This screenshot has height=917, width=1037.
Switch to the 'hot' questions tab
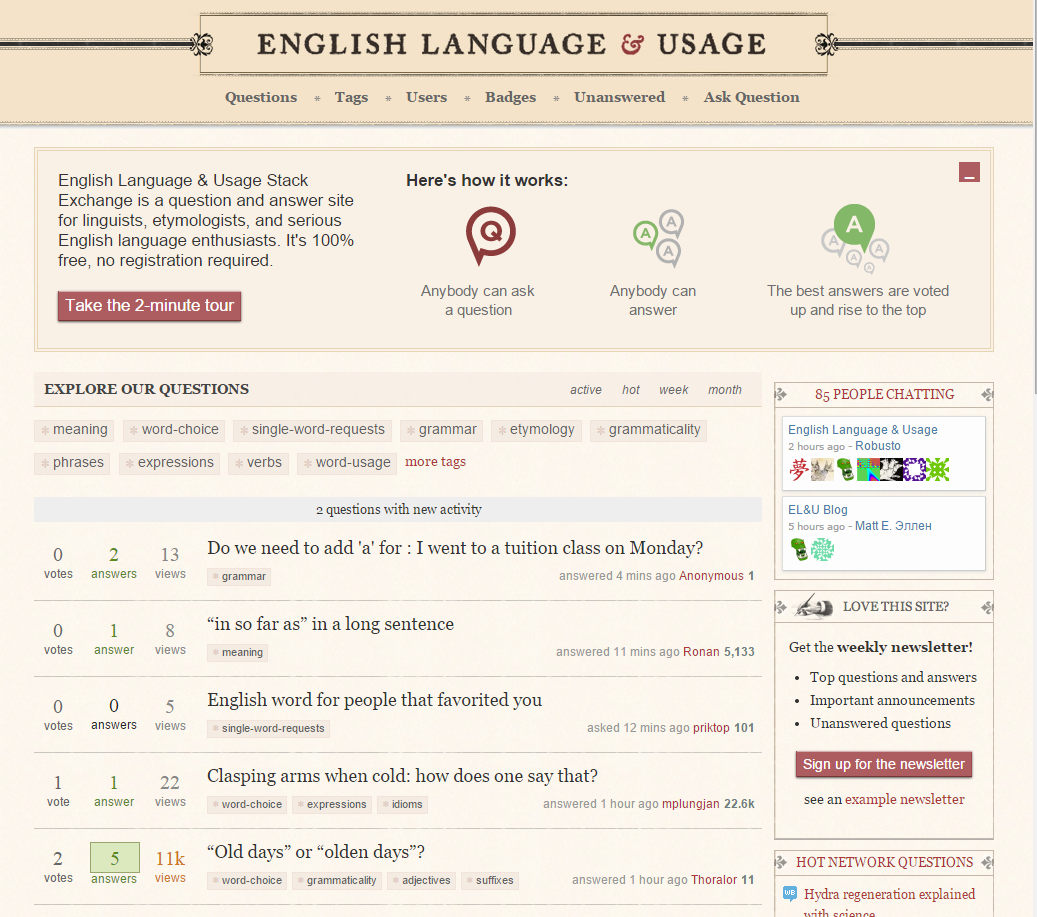coord(631,390)
